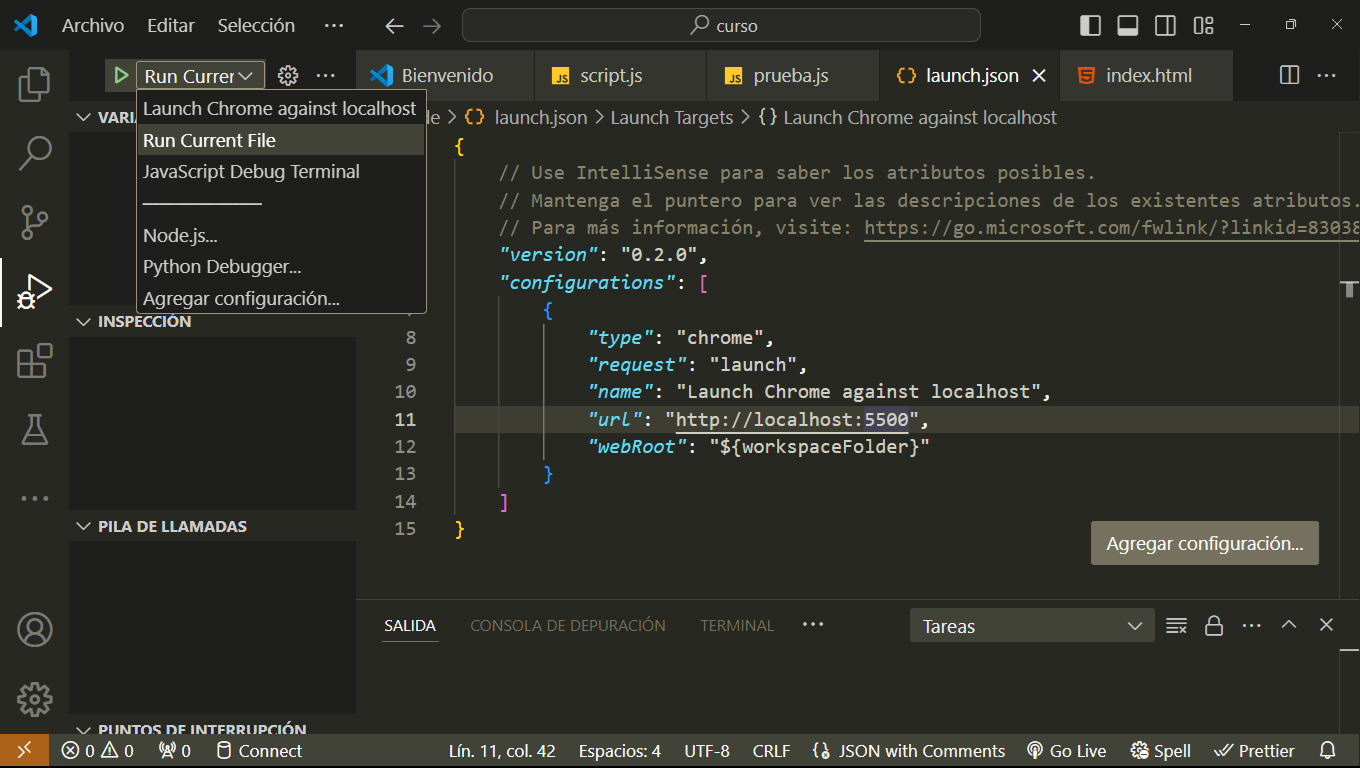The image size is (1360, 768).
Task: Select Launch Chrome against localhost option
Action: (x=281, y=109)
